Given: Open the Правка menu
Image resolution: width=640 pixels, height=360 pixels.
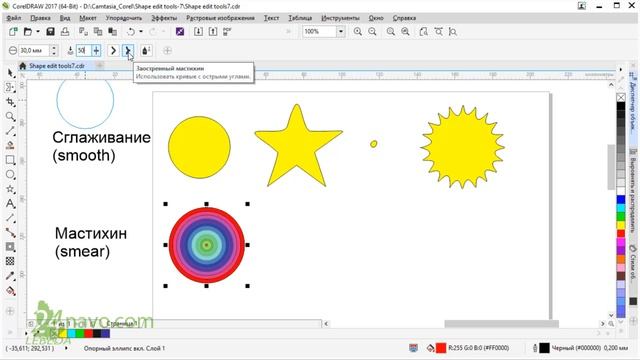Looking at the screenshot, I should tap(40, 18).
